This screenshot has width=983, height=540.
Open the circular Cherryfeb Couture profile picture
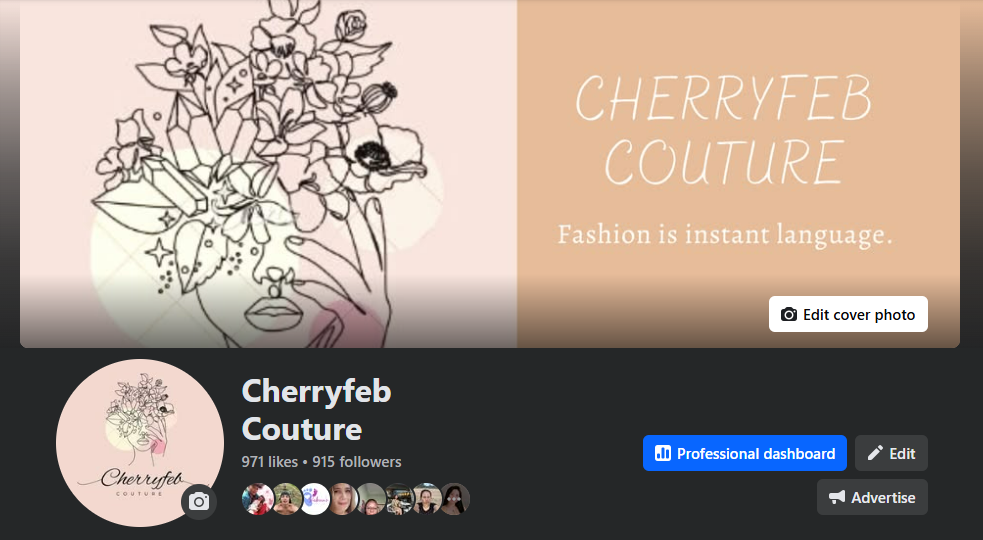pyautogui.click(x=140, y=443)
